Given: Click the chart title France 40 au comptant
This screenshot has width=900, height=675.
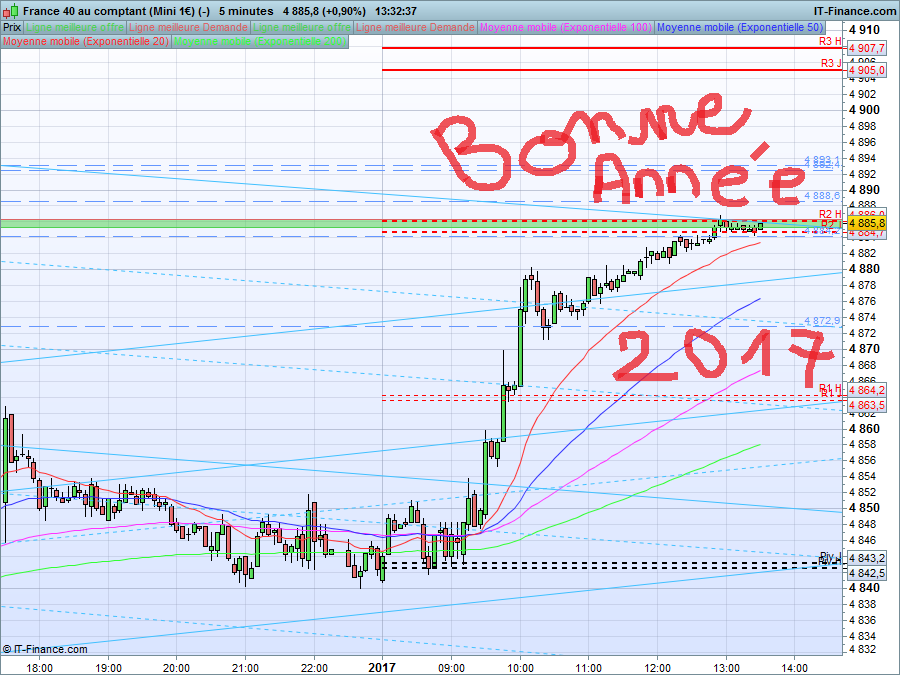Looking at the screenshot, I should 117,11.
